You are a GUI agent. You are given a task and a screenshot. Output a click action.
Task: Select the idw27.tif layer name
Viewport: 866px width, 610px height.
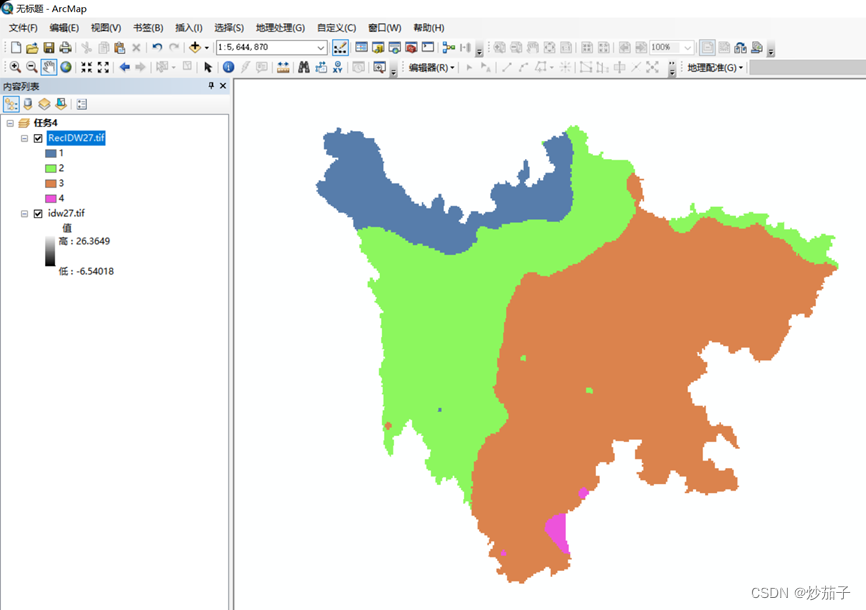[66, 213]
